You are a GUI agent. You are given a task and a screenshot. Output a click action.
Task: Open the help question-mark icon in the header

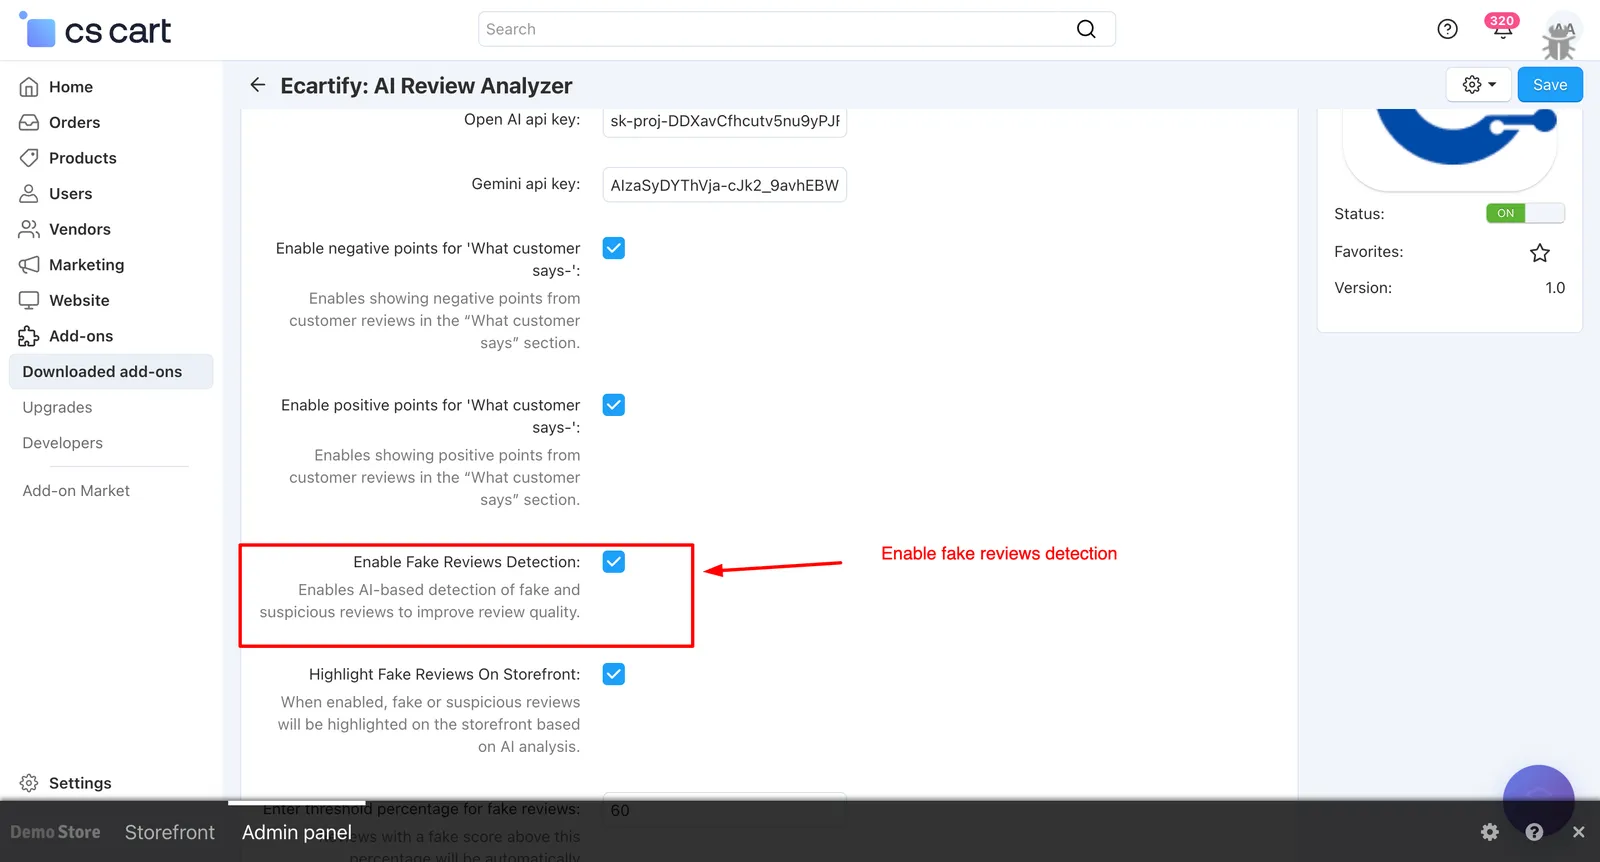point(1447,29)
